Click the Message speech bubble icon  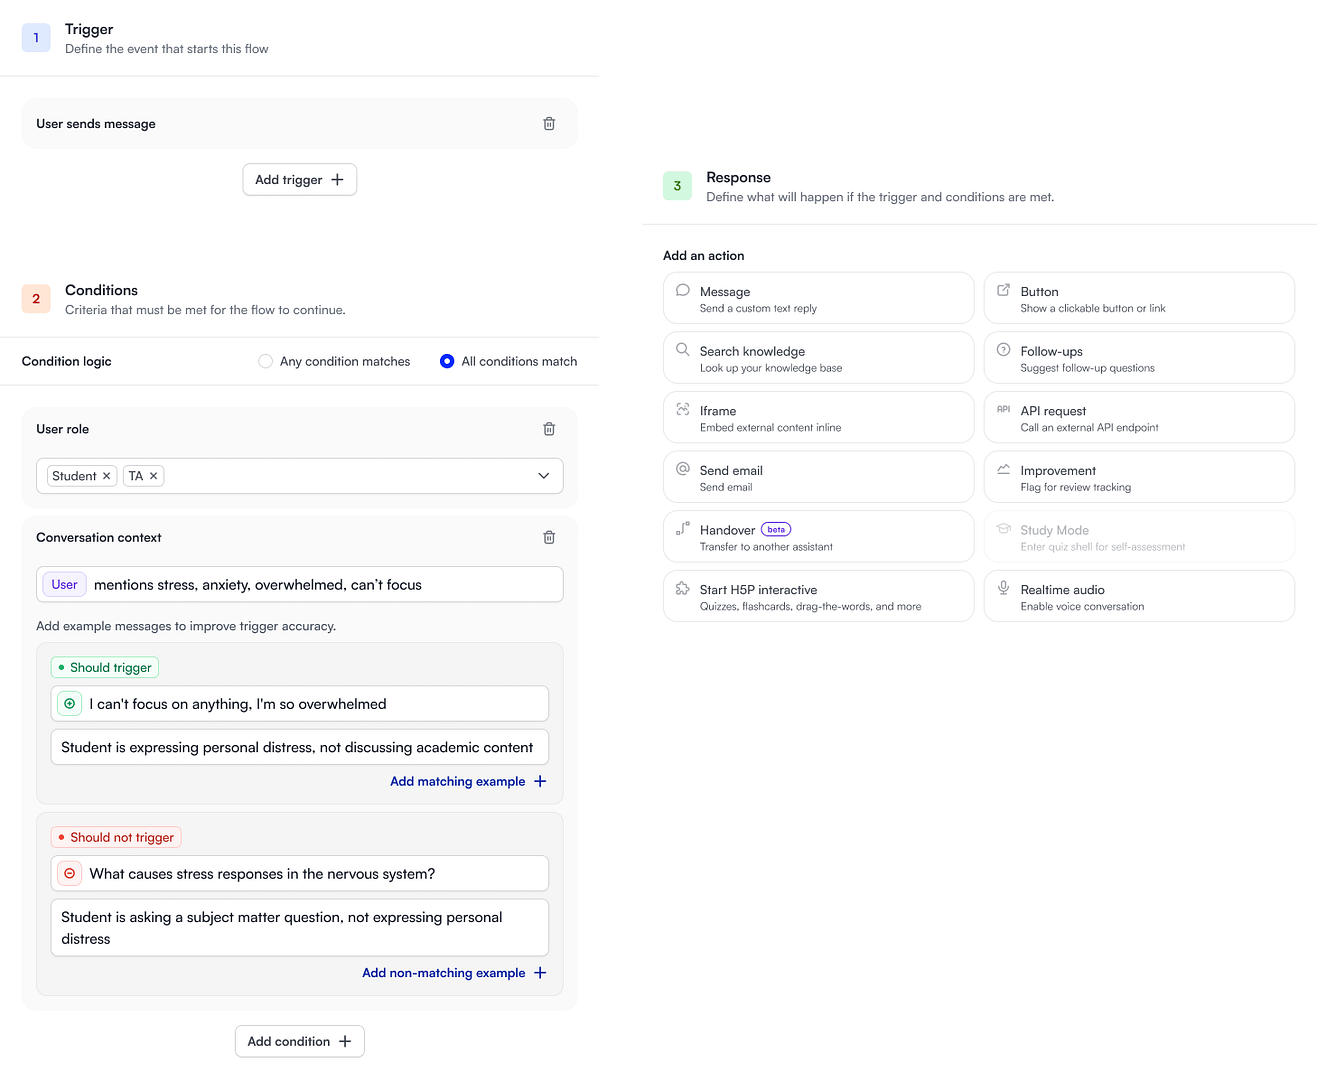point(683,290)
